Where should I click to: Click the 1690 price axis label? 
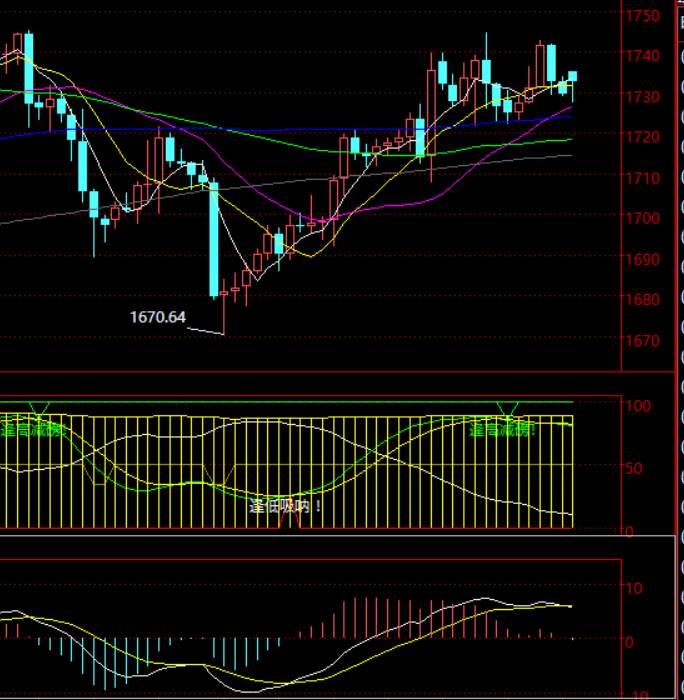[x=642, y=259]
